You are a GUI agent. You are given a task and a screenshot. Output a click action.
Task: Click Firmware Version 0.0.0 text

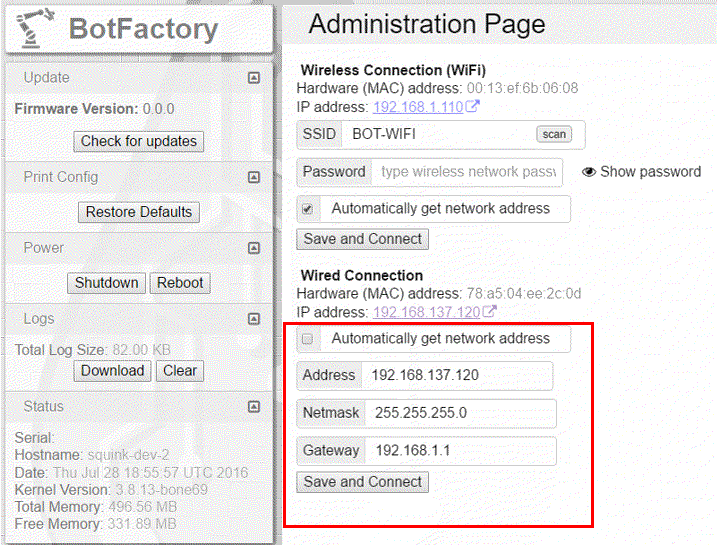pos(94,109)
